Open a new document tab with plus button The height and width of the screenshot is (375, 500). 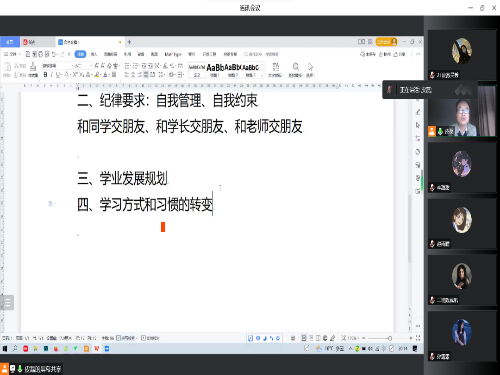coord(129,42)
